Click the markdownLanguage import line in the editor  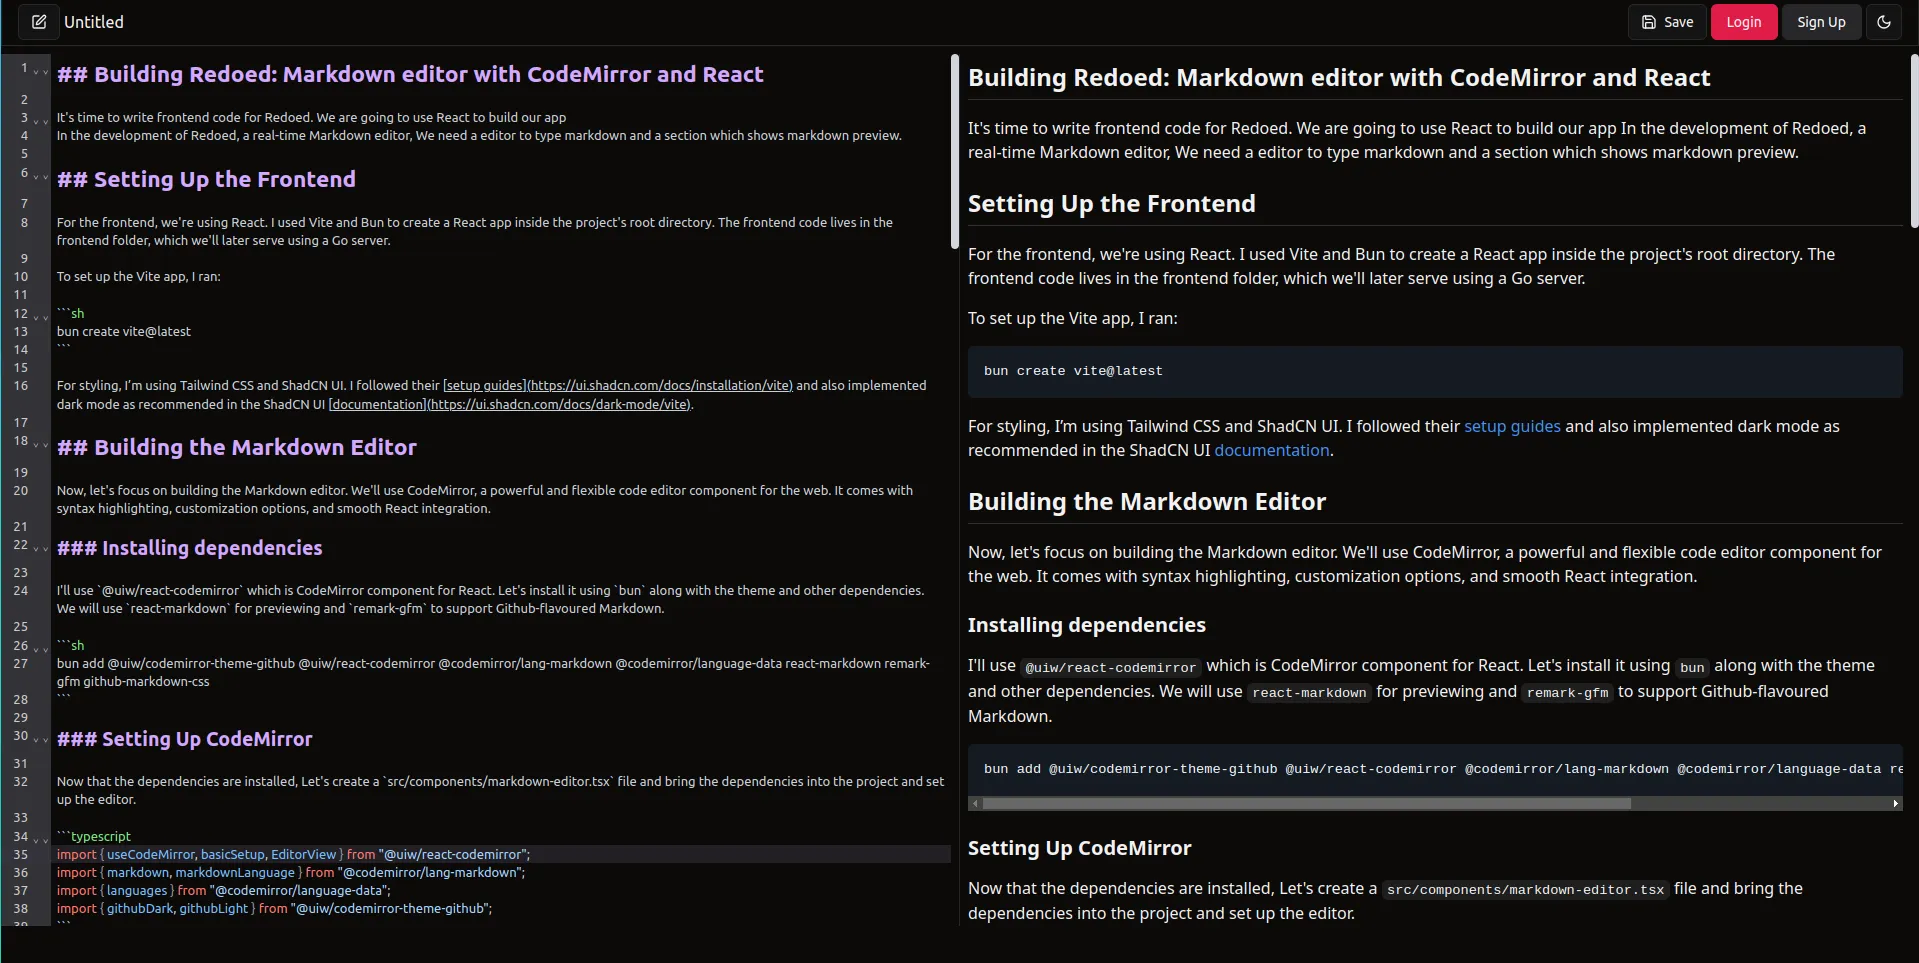click(x=290, y=872)
